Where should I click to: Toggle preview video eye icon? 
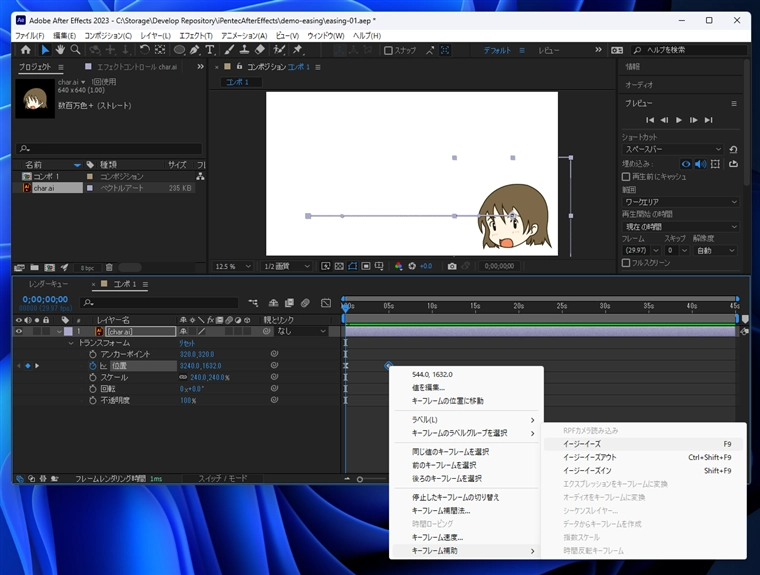click(x=685, y=164)
